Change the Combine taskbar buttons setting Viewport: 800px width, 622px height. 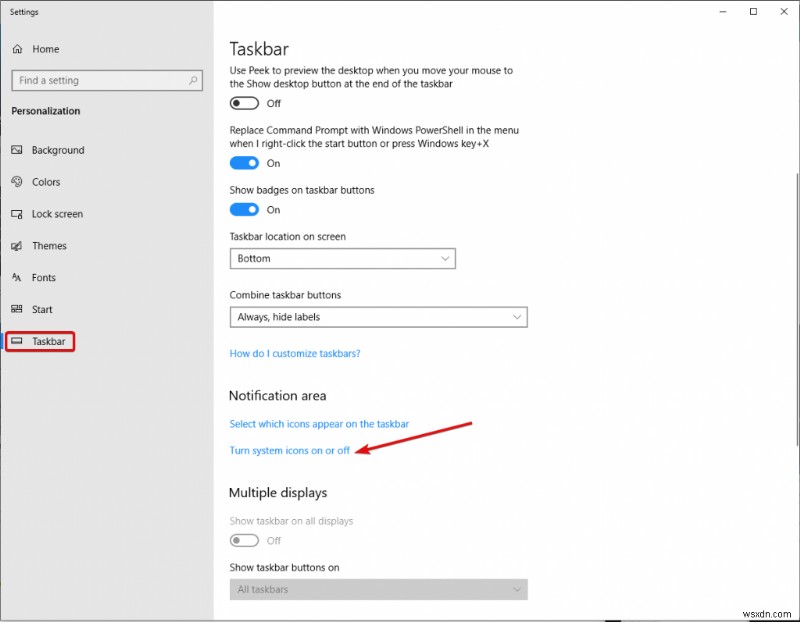378,317
